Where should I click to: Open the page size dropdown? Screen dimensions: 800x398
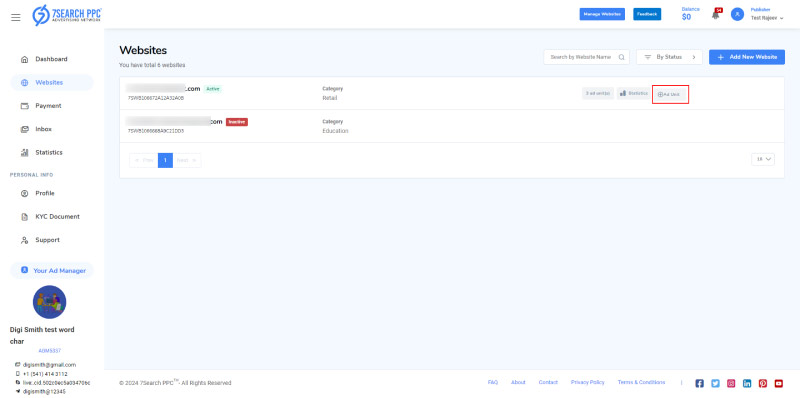coord(763,159)
